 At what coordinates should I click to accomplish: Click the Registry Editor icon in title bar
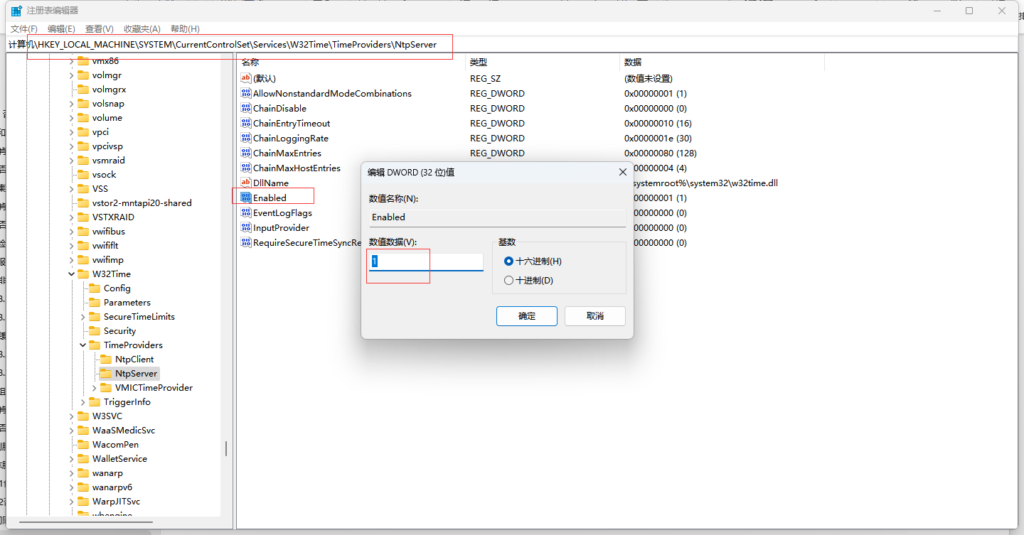[16, 10]
